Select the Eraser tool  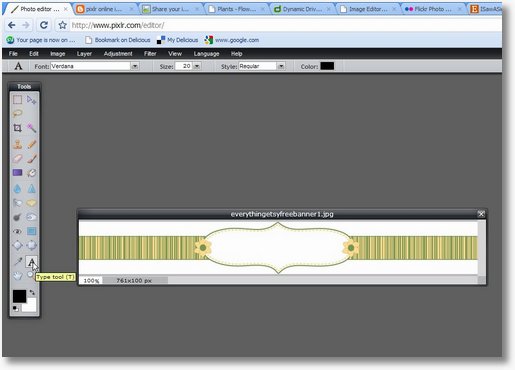point(17,159)
